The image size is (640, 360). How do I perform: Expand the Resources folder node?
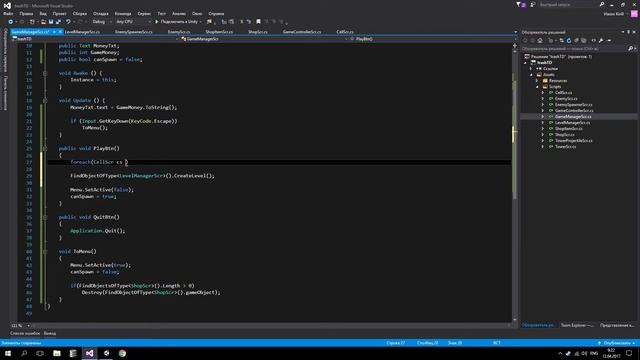537,81
